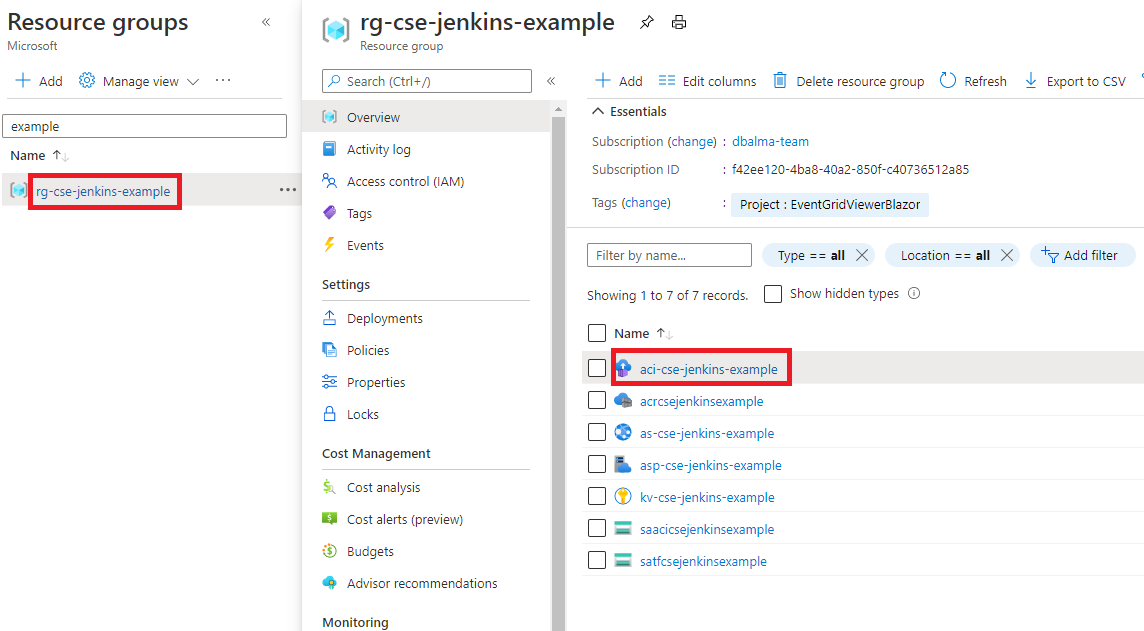The image size is (1144, 631).
Task: Click the satfcsejenkinsexample storage icon
Action: (623, 560)
